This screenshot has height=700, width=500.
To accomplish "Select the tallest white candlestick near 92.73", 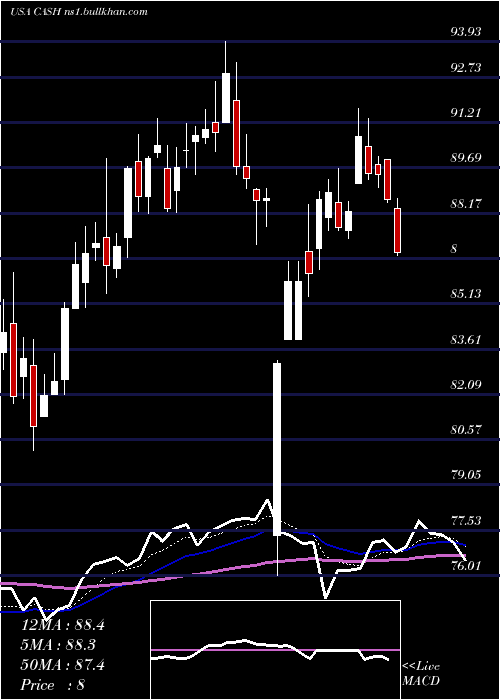I will [x=226, y=98].
